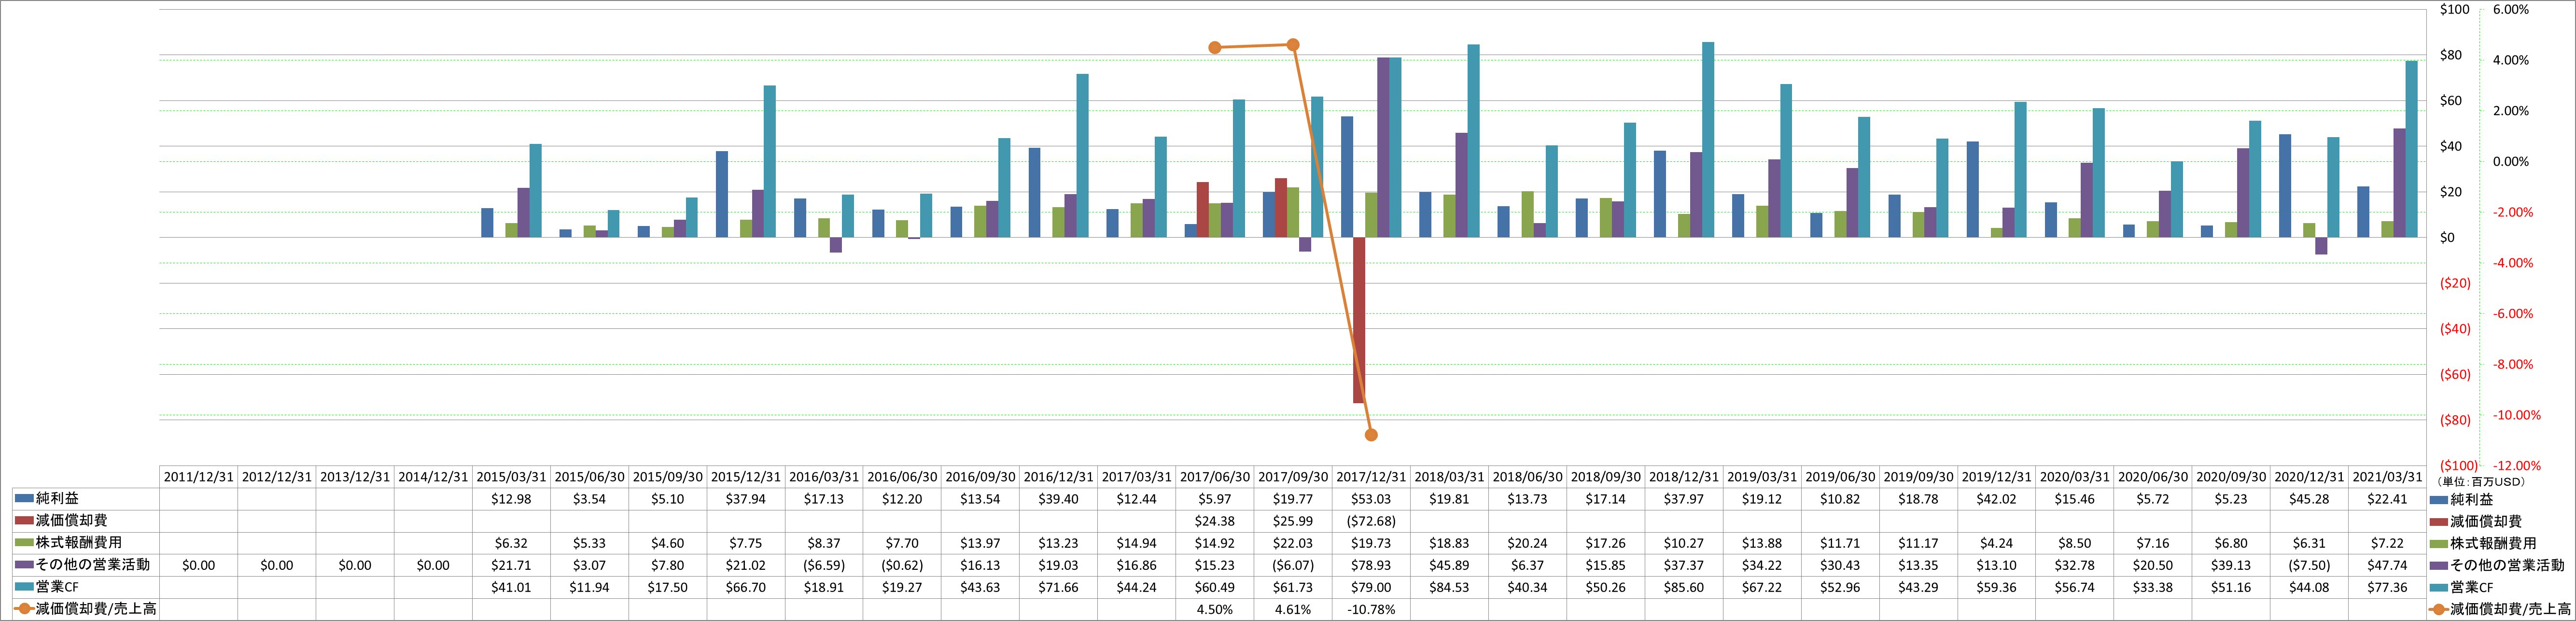Click the $77.36 operating CF cell
The height and width of the screenshot is (621, 2576).
click(2387, 587)
